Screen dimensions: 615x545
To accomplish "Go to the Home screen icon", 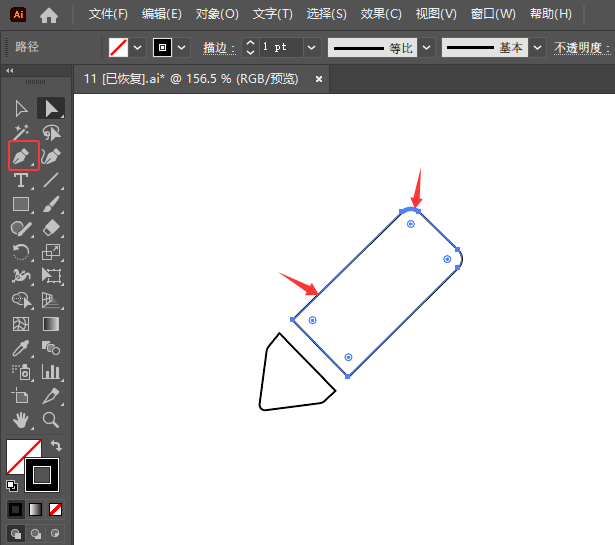I will click(x=49, y=15).
